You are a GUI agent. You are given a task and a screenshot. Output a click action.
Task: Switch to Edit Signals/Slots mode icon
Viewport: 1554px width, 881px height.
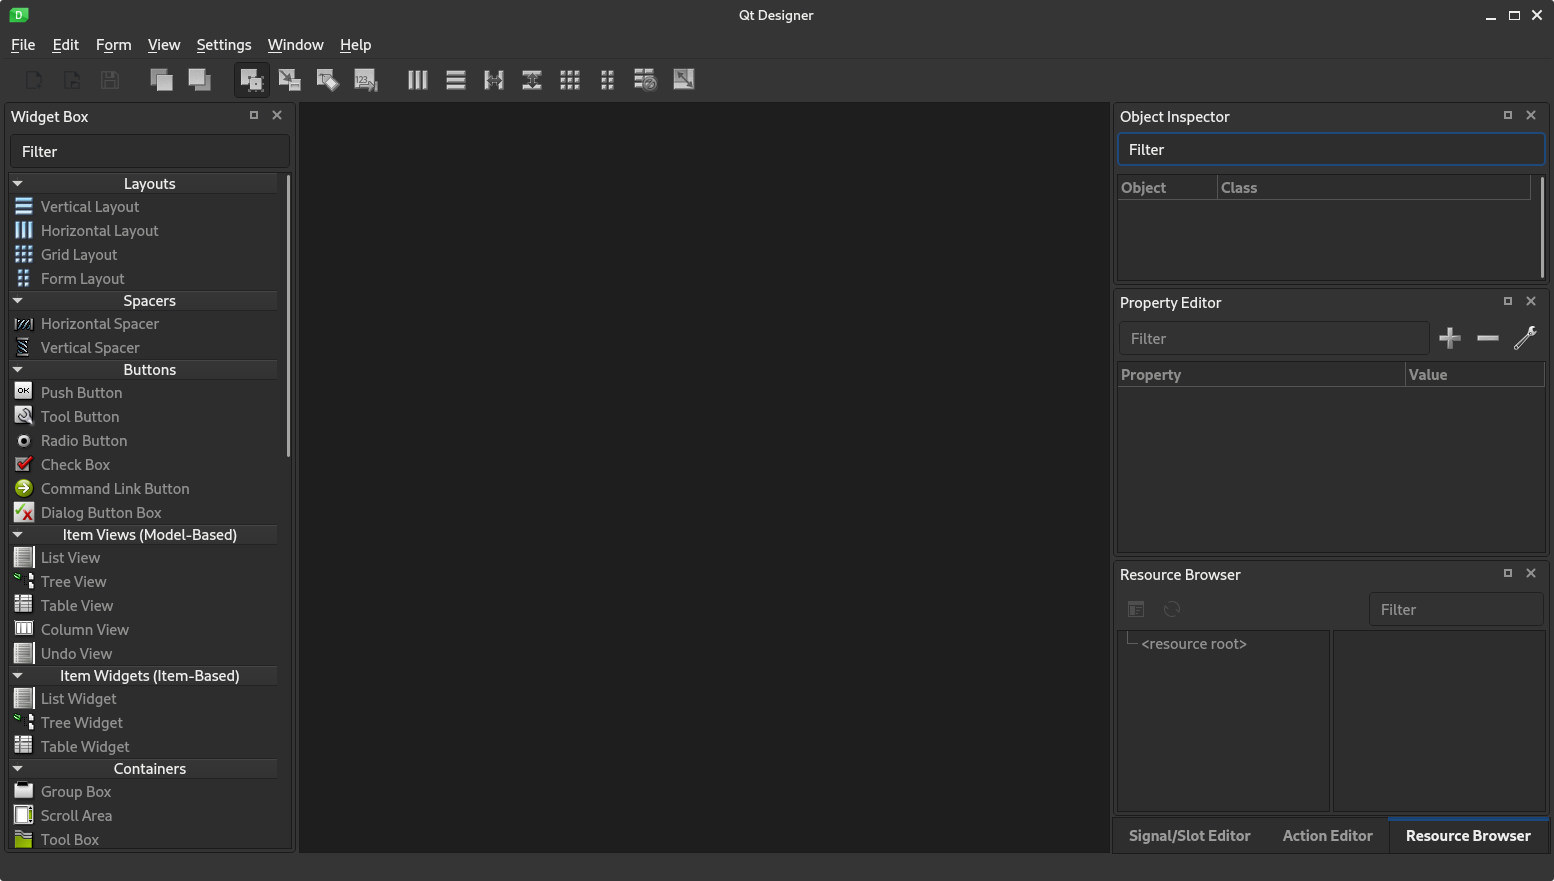290,80
